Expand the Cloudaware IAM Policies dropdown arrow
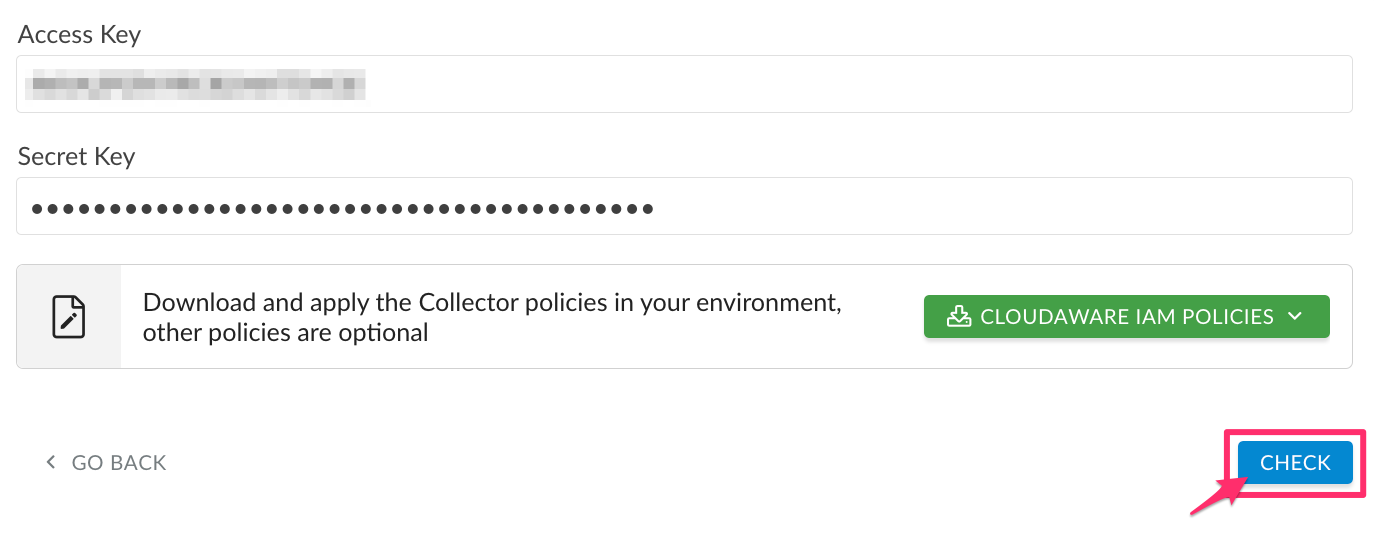Screen dimensions: 1374x556 [1296, 316]
